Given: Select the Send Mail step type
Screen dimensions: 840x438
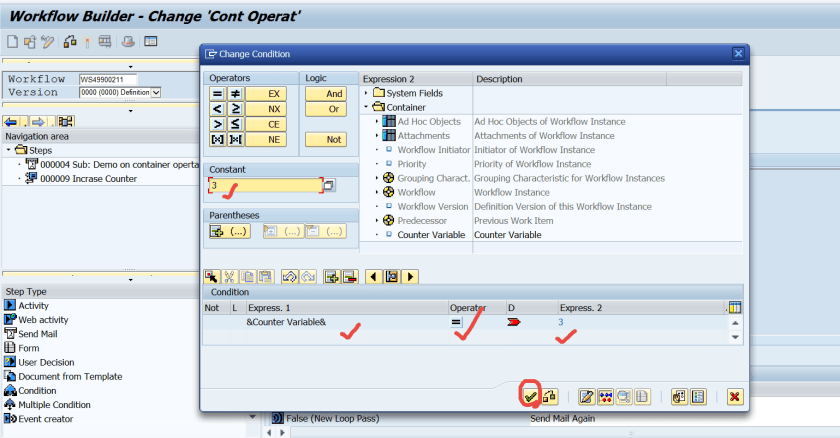Looking at the screenshot, I should [38, 334].
